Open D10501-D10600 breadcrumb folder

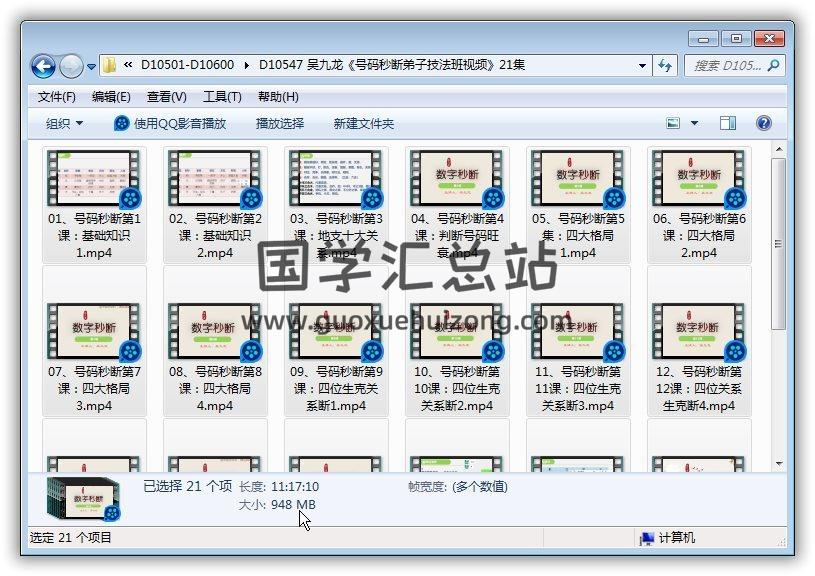(x=187, y=65)
